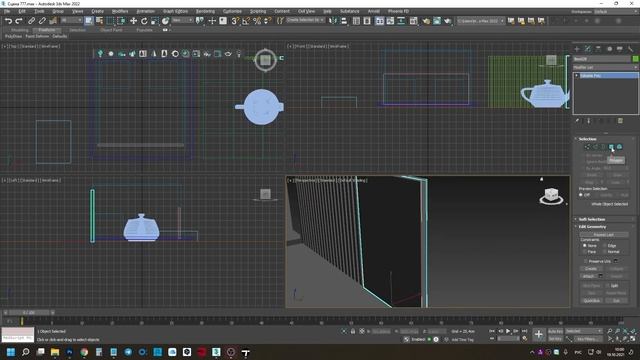The width and height of the screenshot is (640, 360).
Task: Click the Create button in Edit Geometry
Action: [591, 269]
